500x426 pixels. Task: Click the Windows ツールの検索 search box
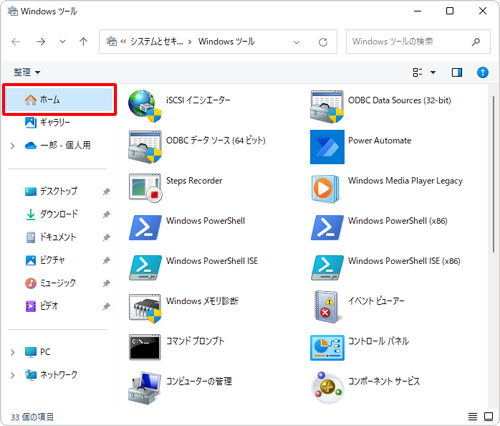point(418,42)
